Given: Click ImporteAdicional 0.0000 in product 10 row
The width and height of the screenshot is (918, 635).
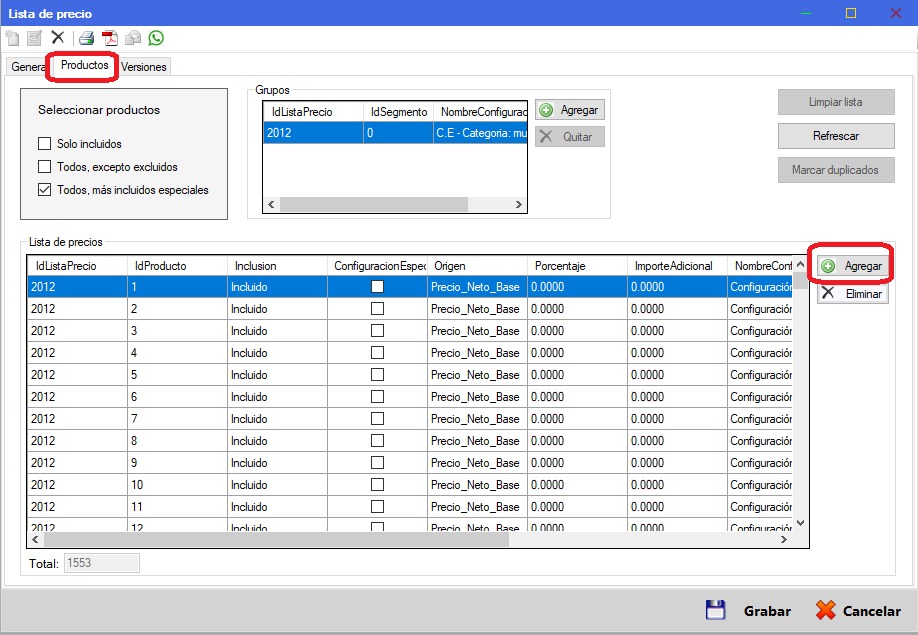Looking at the screenshot, I should [677, 485].
